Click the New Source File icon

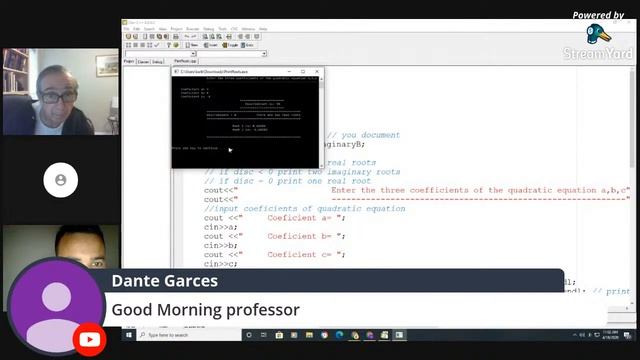[145, 36]
